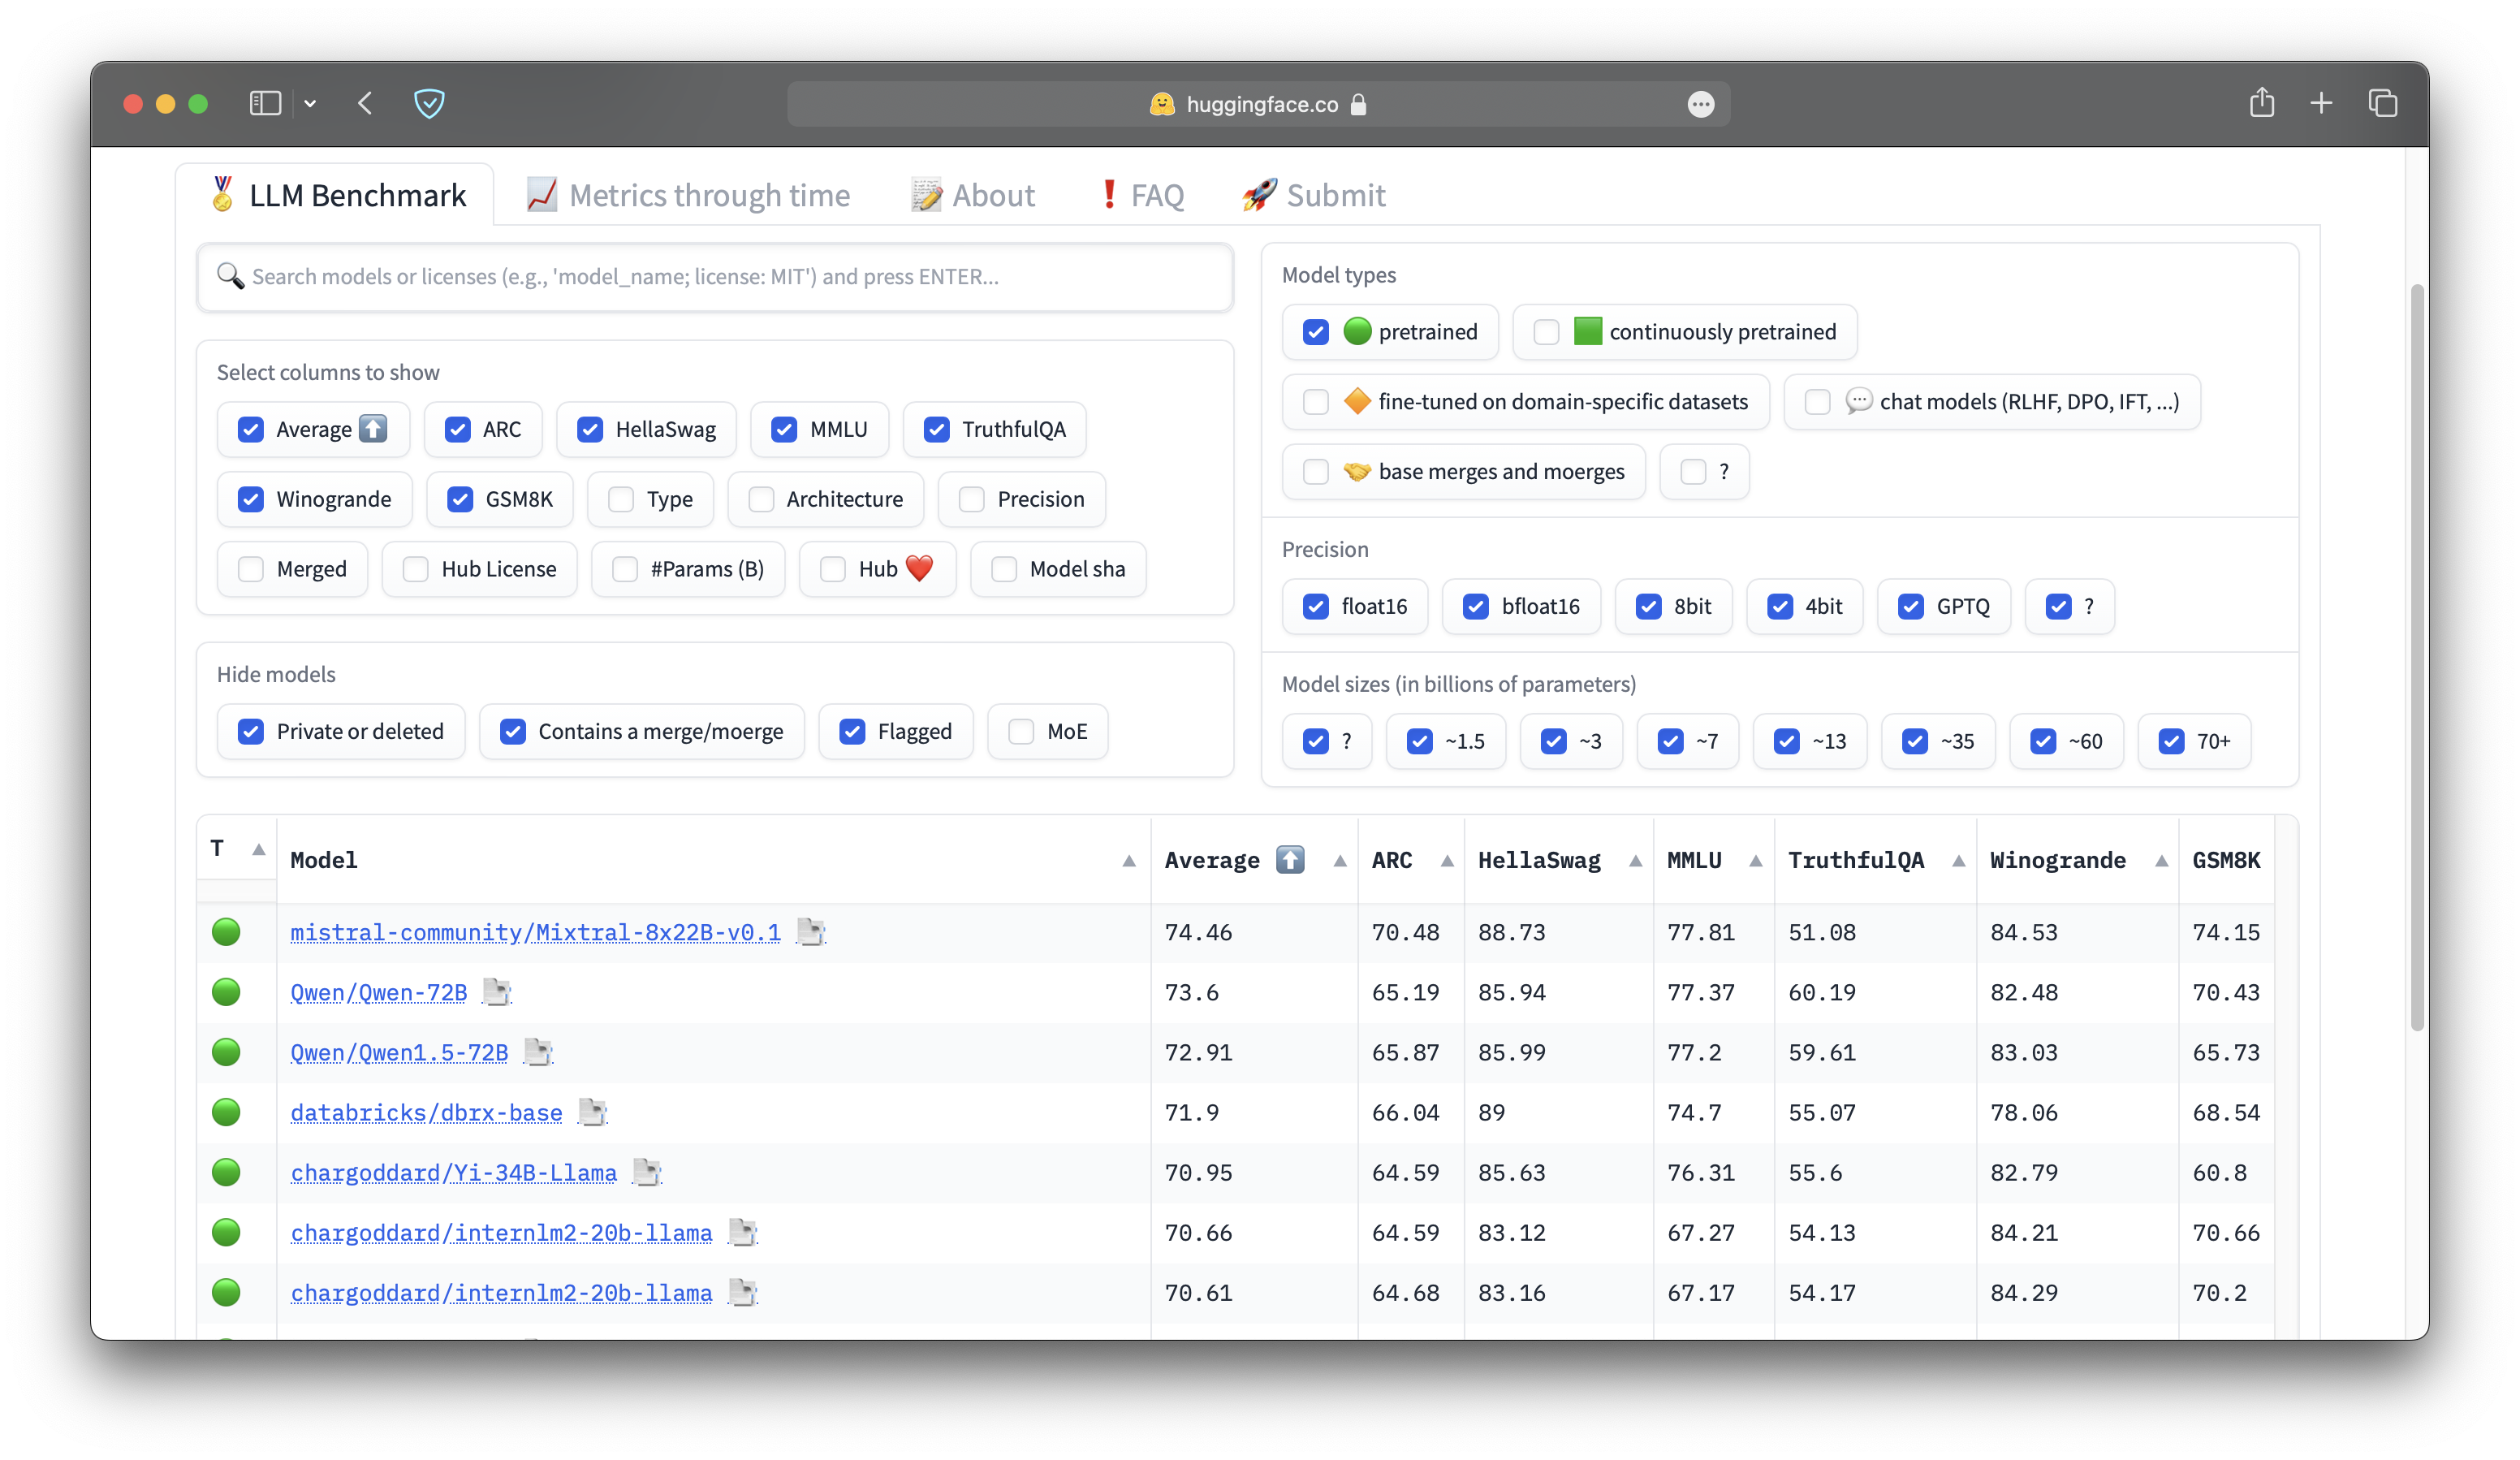The width and height of the screenshot is (2520, 1460).
Task: Open chargoddard/Yi-34B-Llama model link
Action: pos(453,1172)
